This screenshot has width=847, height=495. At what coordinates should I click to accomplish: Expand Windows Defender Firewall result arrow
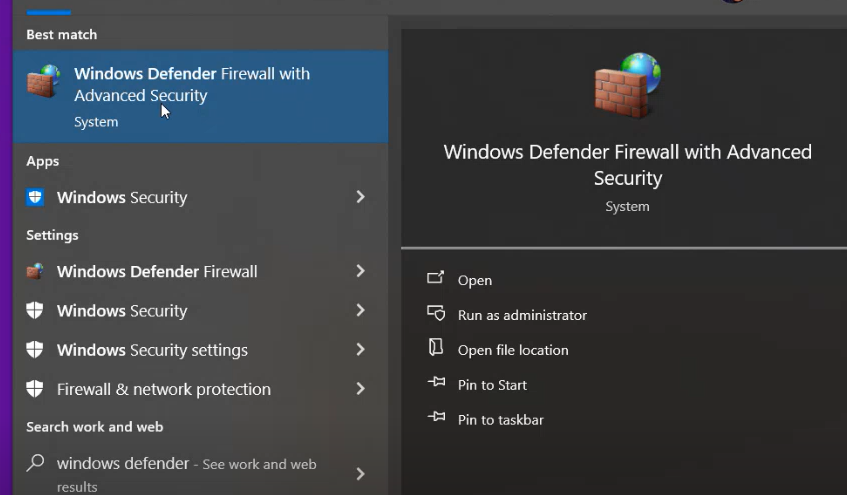pyautogui.click(x=360, y=271)
